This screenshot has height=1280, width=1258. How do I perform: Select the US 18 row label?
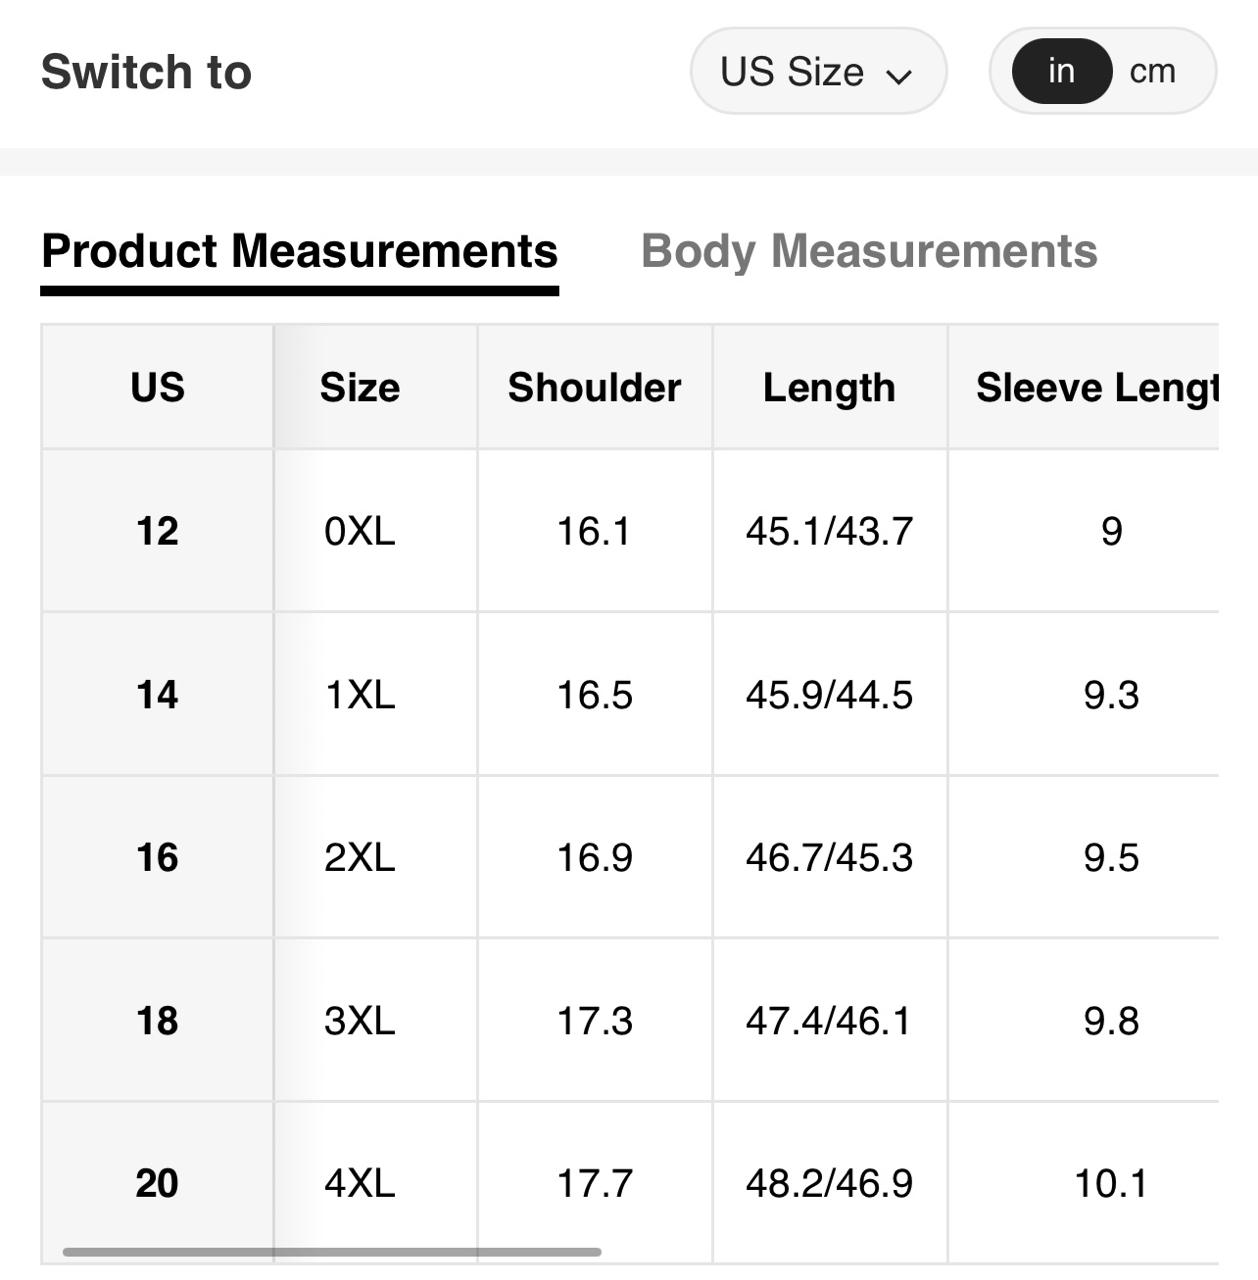coord(157,1021)
